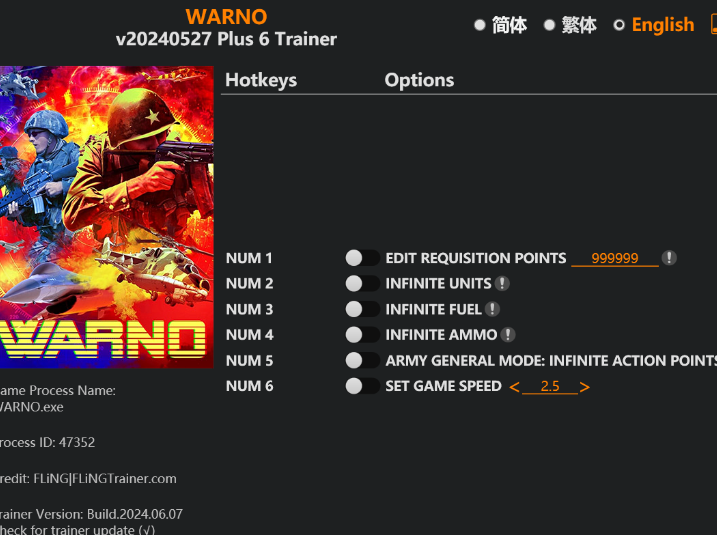Click info icon next to Infinite Units
This screenshot has width=717, height=535.
click(502, 284)
